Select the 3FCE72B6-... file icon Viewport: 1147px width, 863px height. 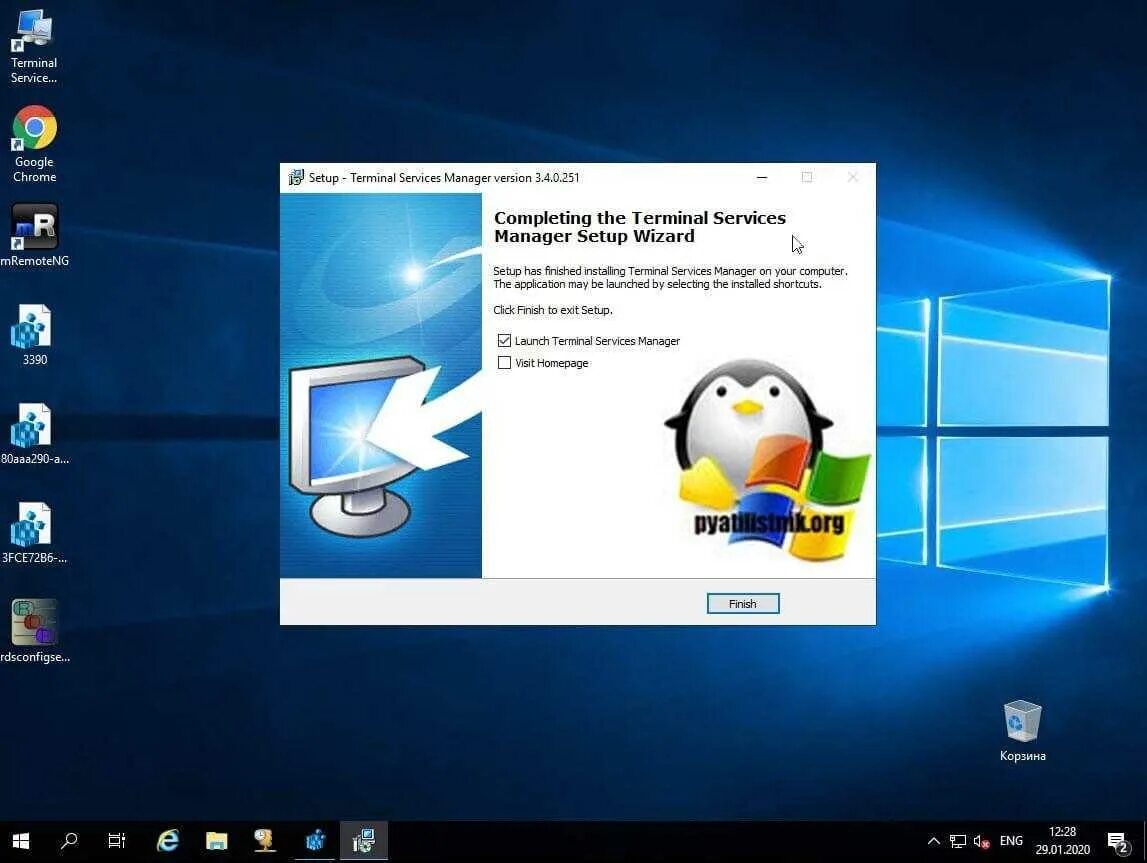34,532
